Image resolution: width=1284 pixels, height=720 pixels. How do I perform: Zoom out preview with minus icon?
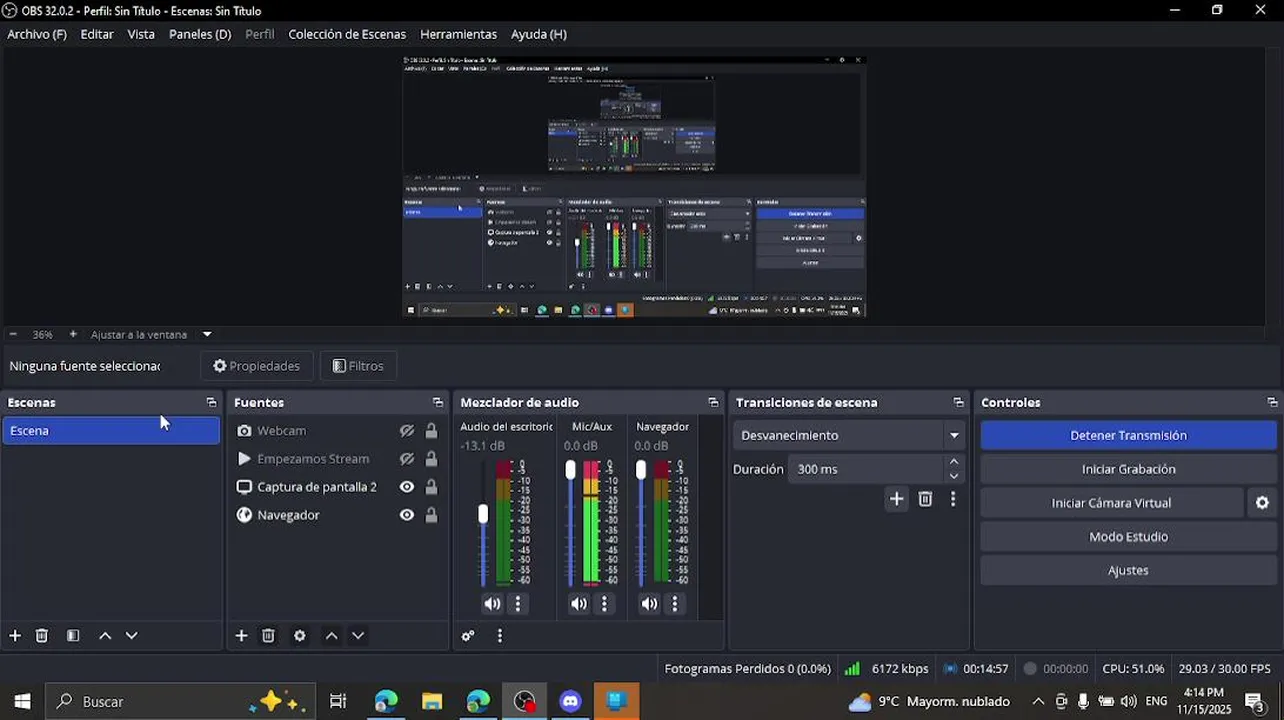pyautogui.click(x=13, y=335)
